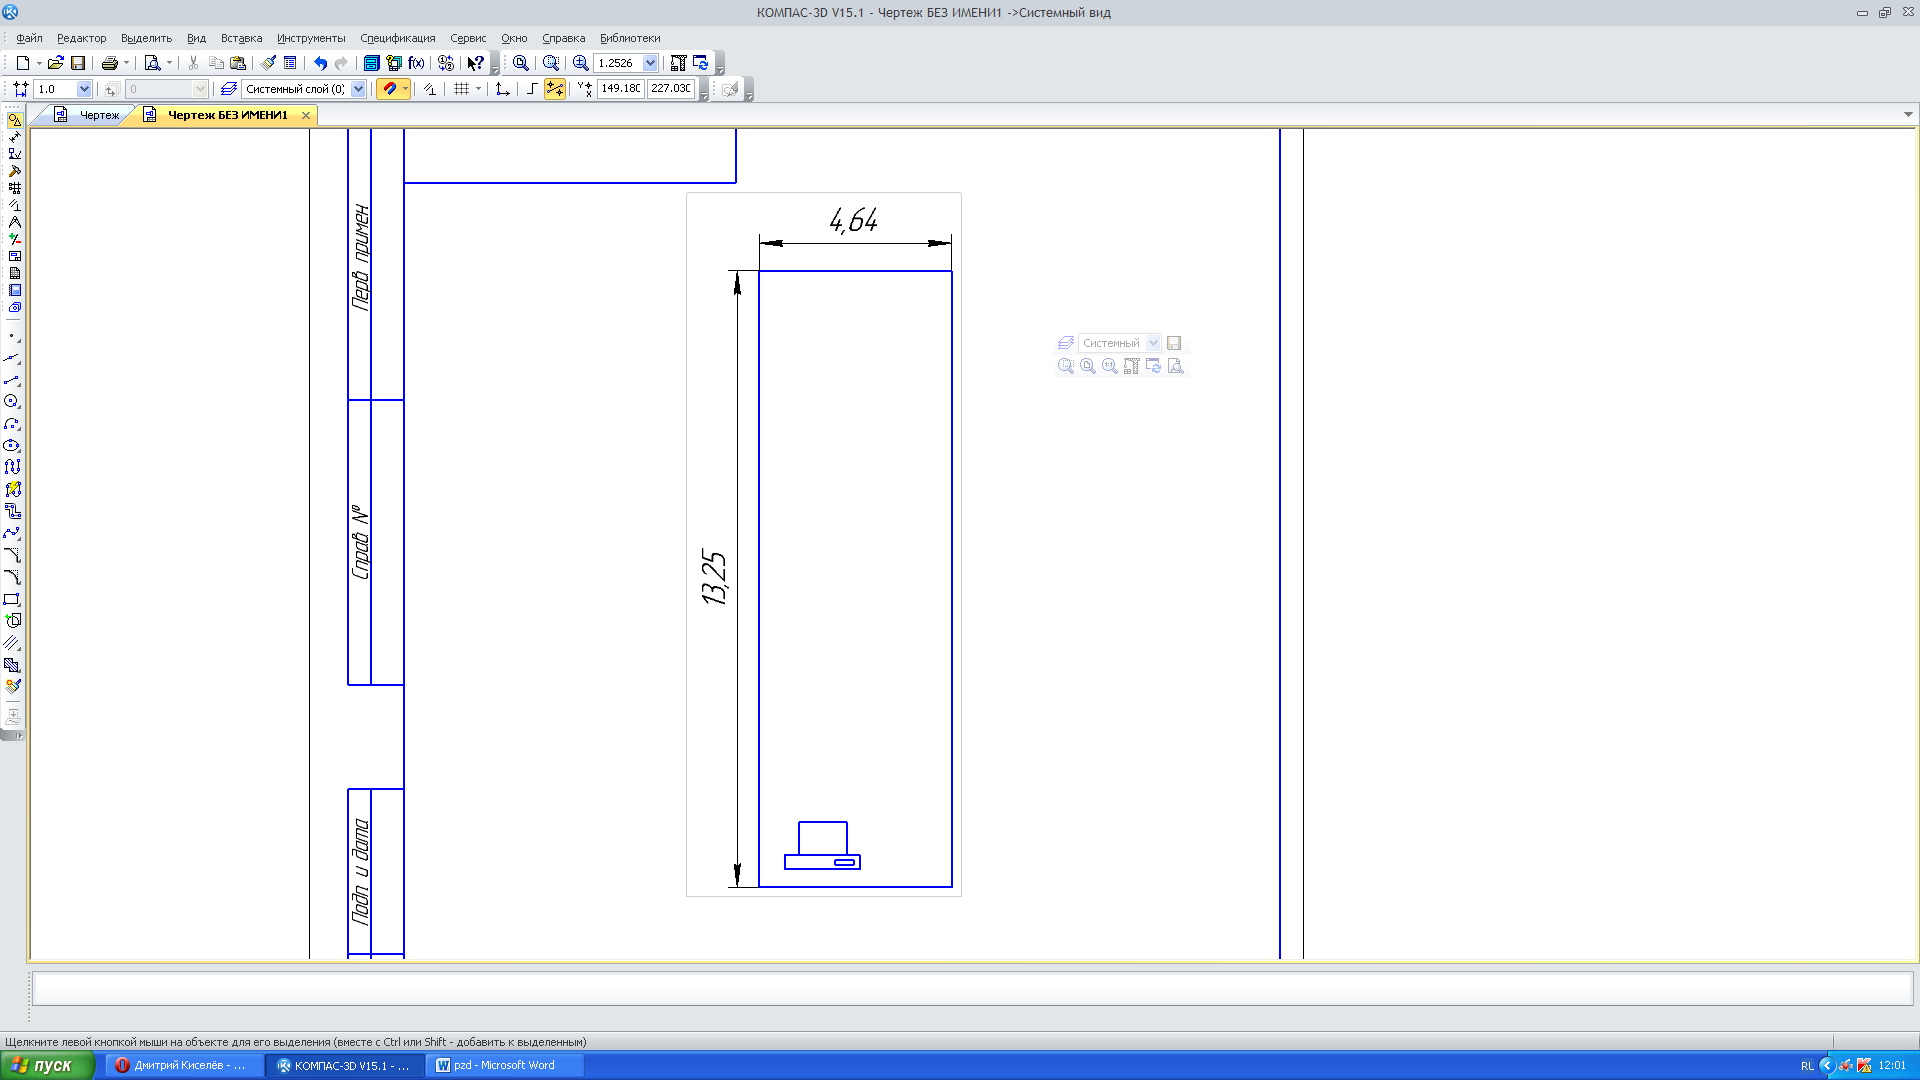The height and width of the screenshot is (1080, 1920).
Task: Close the Чертеж БЕЗ ИМЕНИ1 tab
Action: coord(306,116)
